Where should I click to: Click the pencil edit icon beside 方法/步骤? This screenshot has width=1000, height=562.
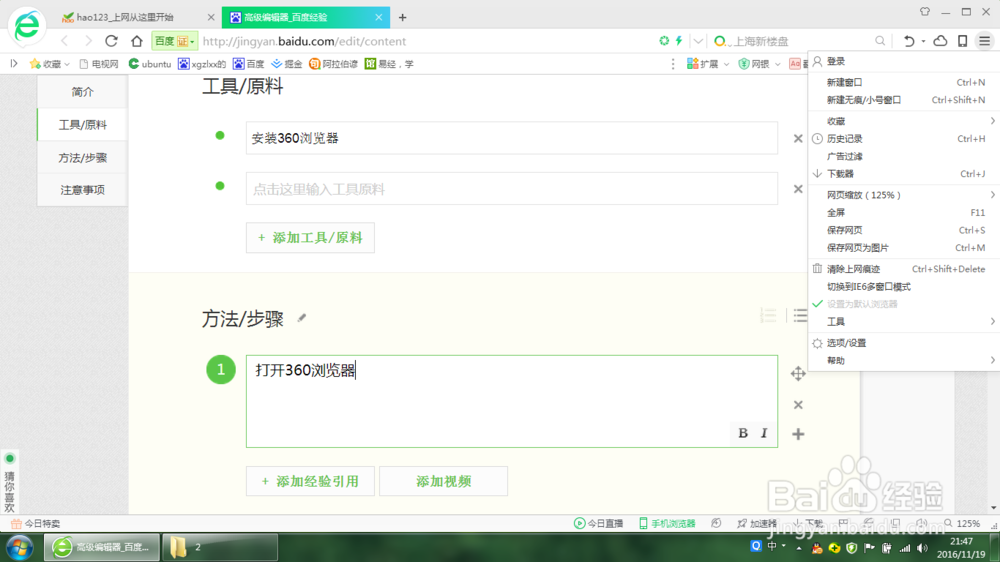(302, 318)
